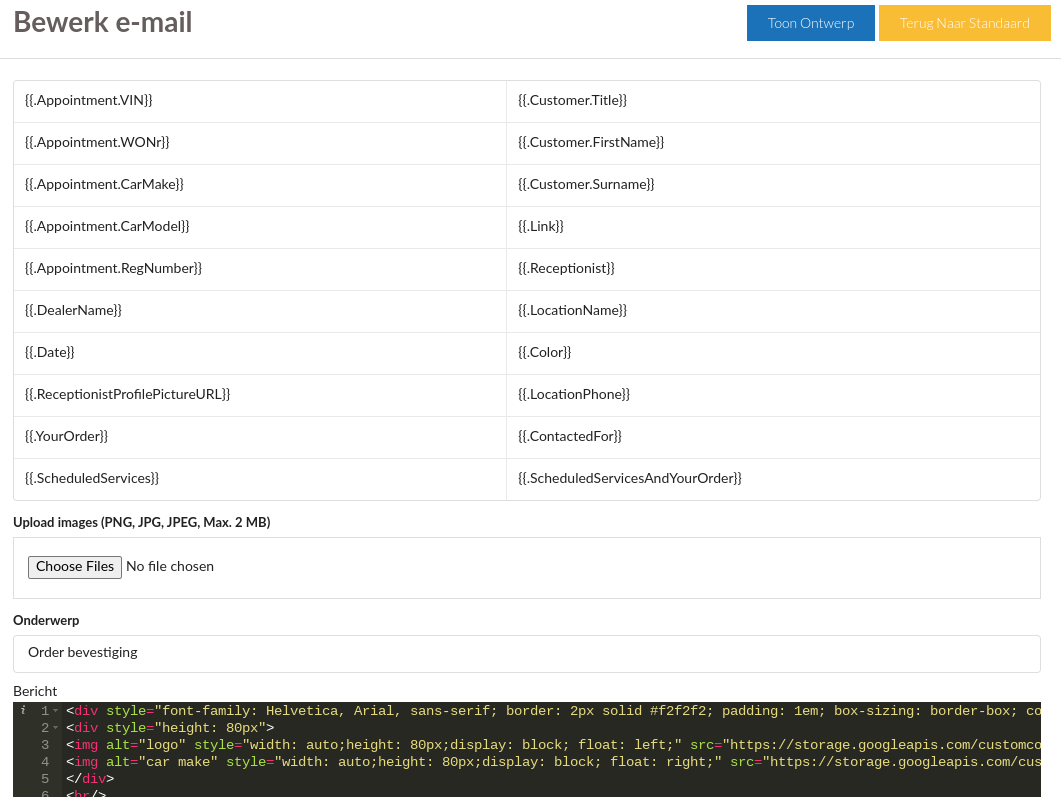Select the {{.Appointment.CarMake}} placeholder
Viewport: 1061px width, 797px height.
(104, 184)
